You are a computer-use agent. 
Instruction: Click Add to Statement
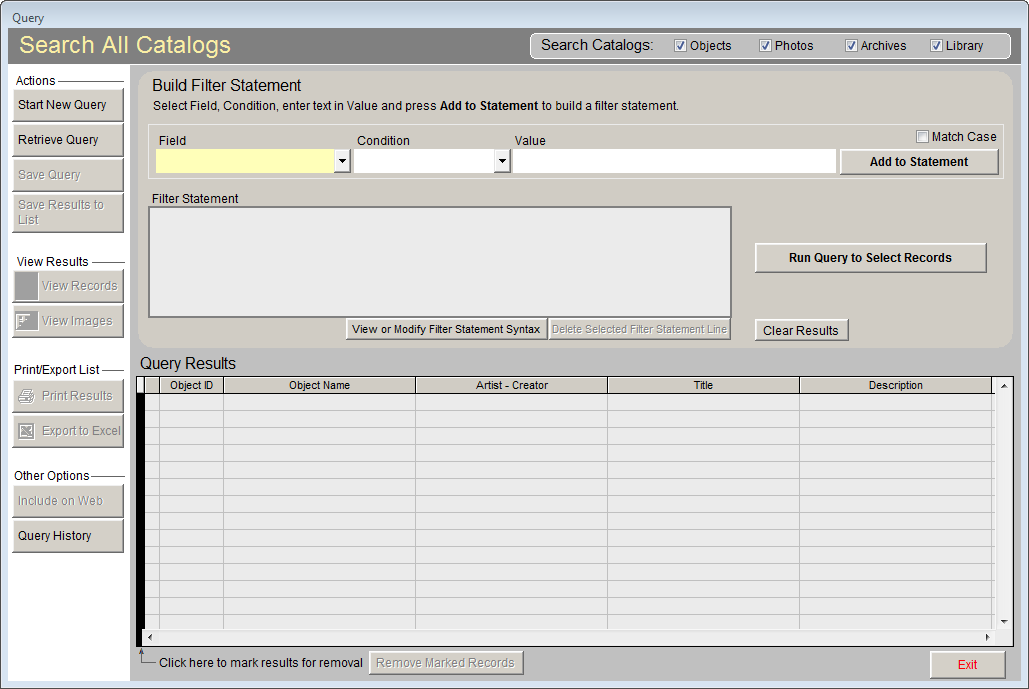click(918, 161)
